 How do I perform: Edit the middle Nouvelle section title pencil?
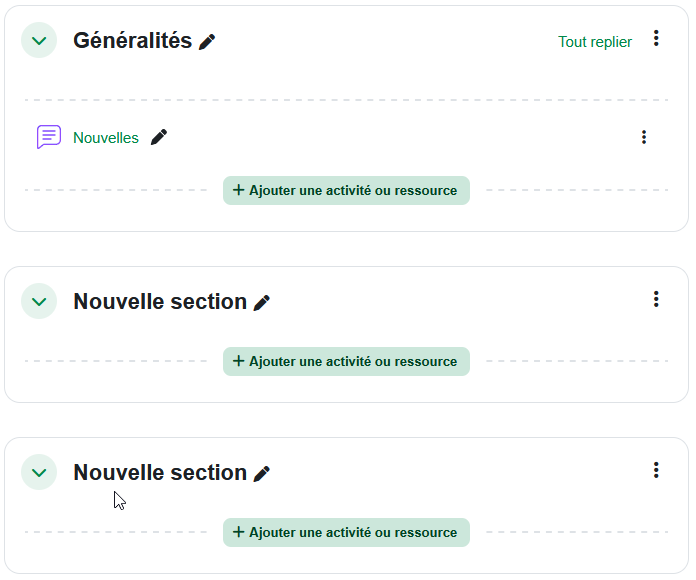click(262, 302)
